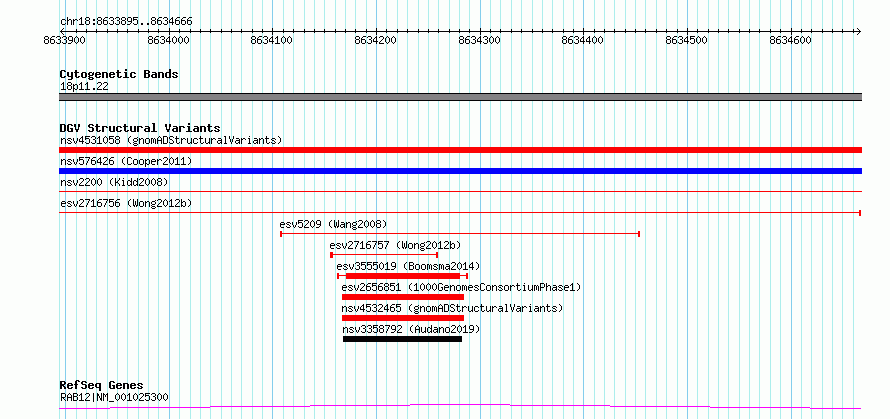Screen dimensions: 890x419
Task: Select ruler position 8633900
Action: pyautogui.click(x=64, y=40)
